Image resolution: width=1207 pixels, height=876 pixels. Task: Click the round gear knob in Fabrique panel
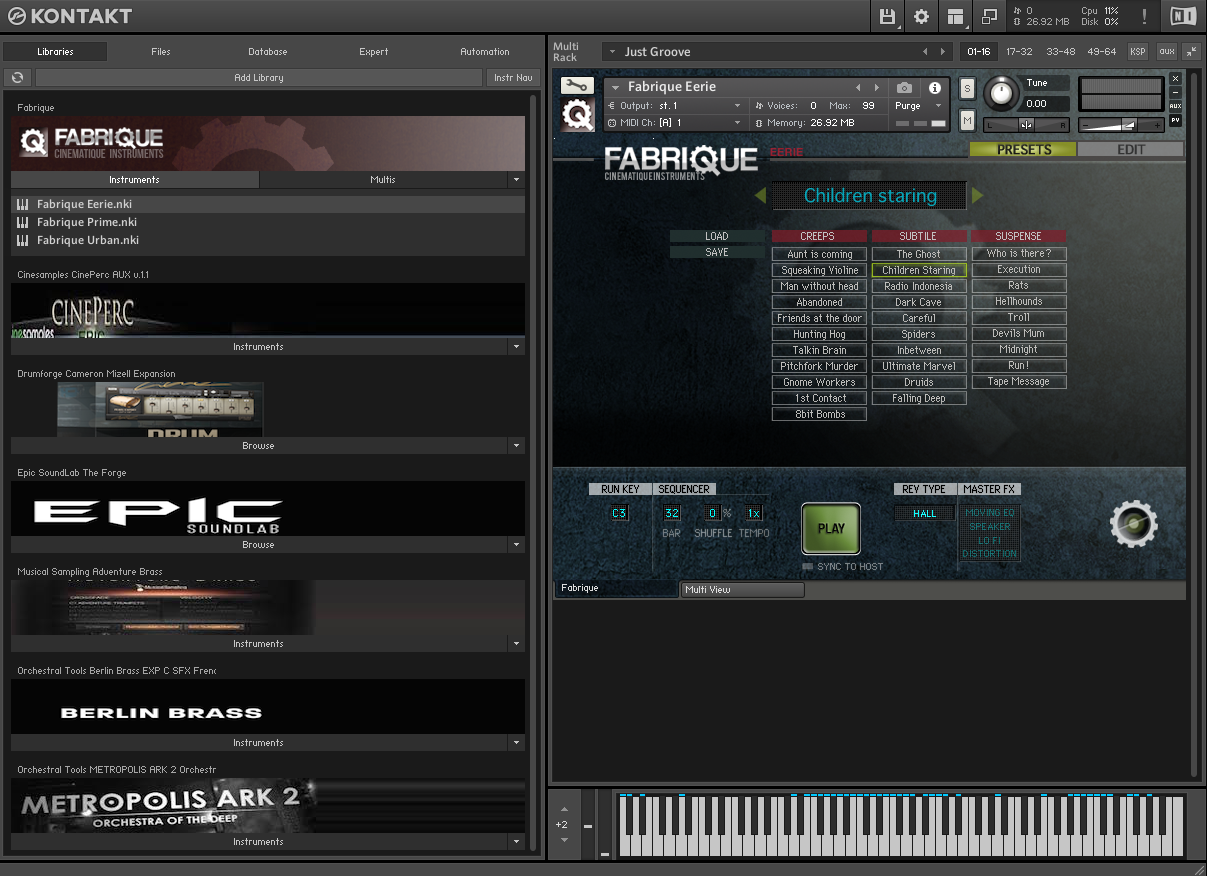click(x=1133, y=523)
